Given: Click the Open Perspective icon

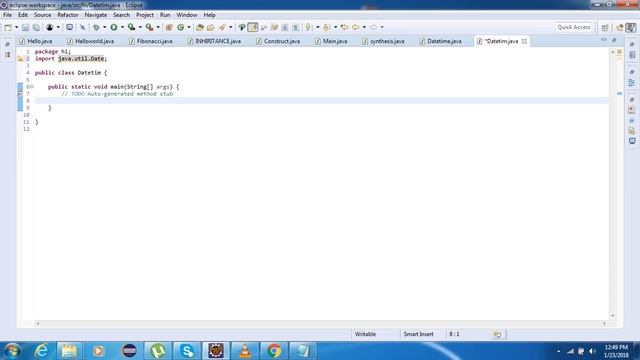Looking at the screenshot, I should [x=605, y=27].
